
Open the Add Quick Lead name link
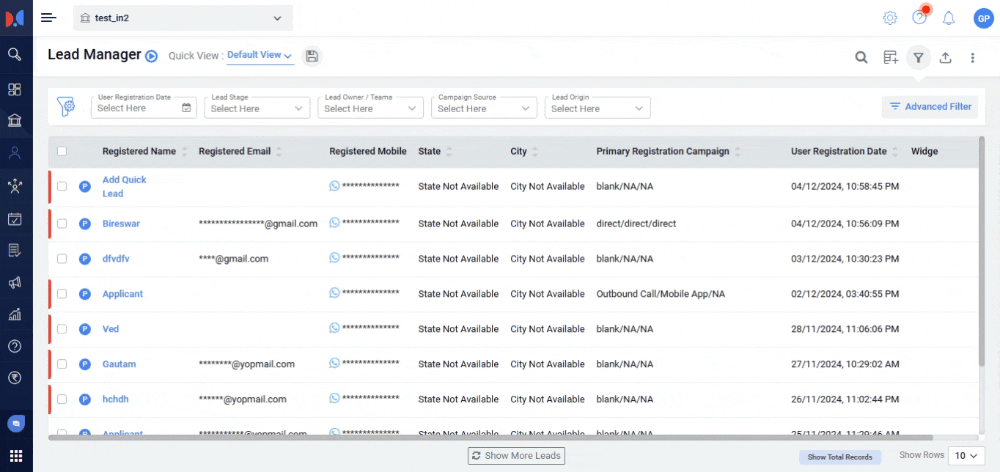pyautogui.click(x=124, y=186)
